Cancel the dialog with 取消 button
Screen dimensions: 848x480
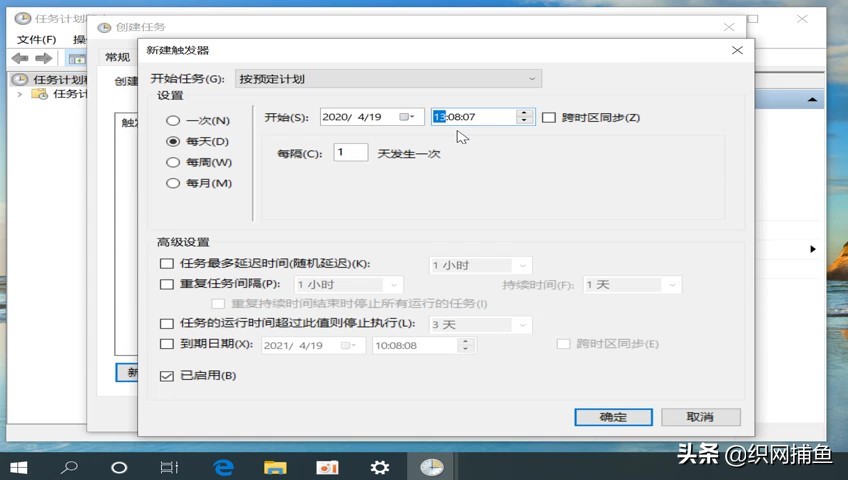(700, 417)
